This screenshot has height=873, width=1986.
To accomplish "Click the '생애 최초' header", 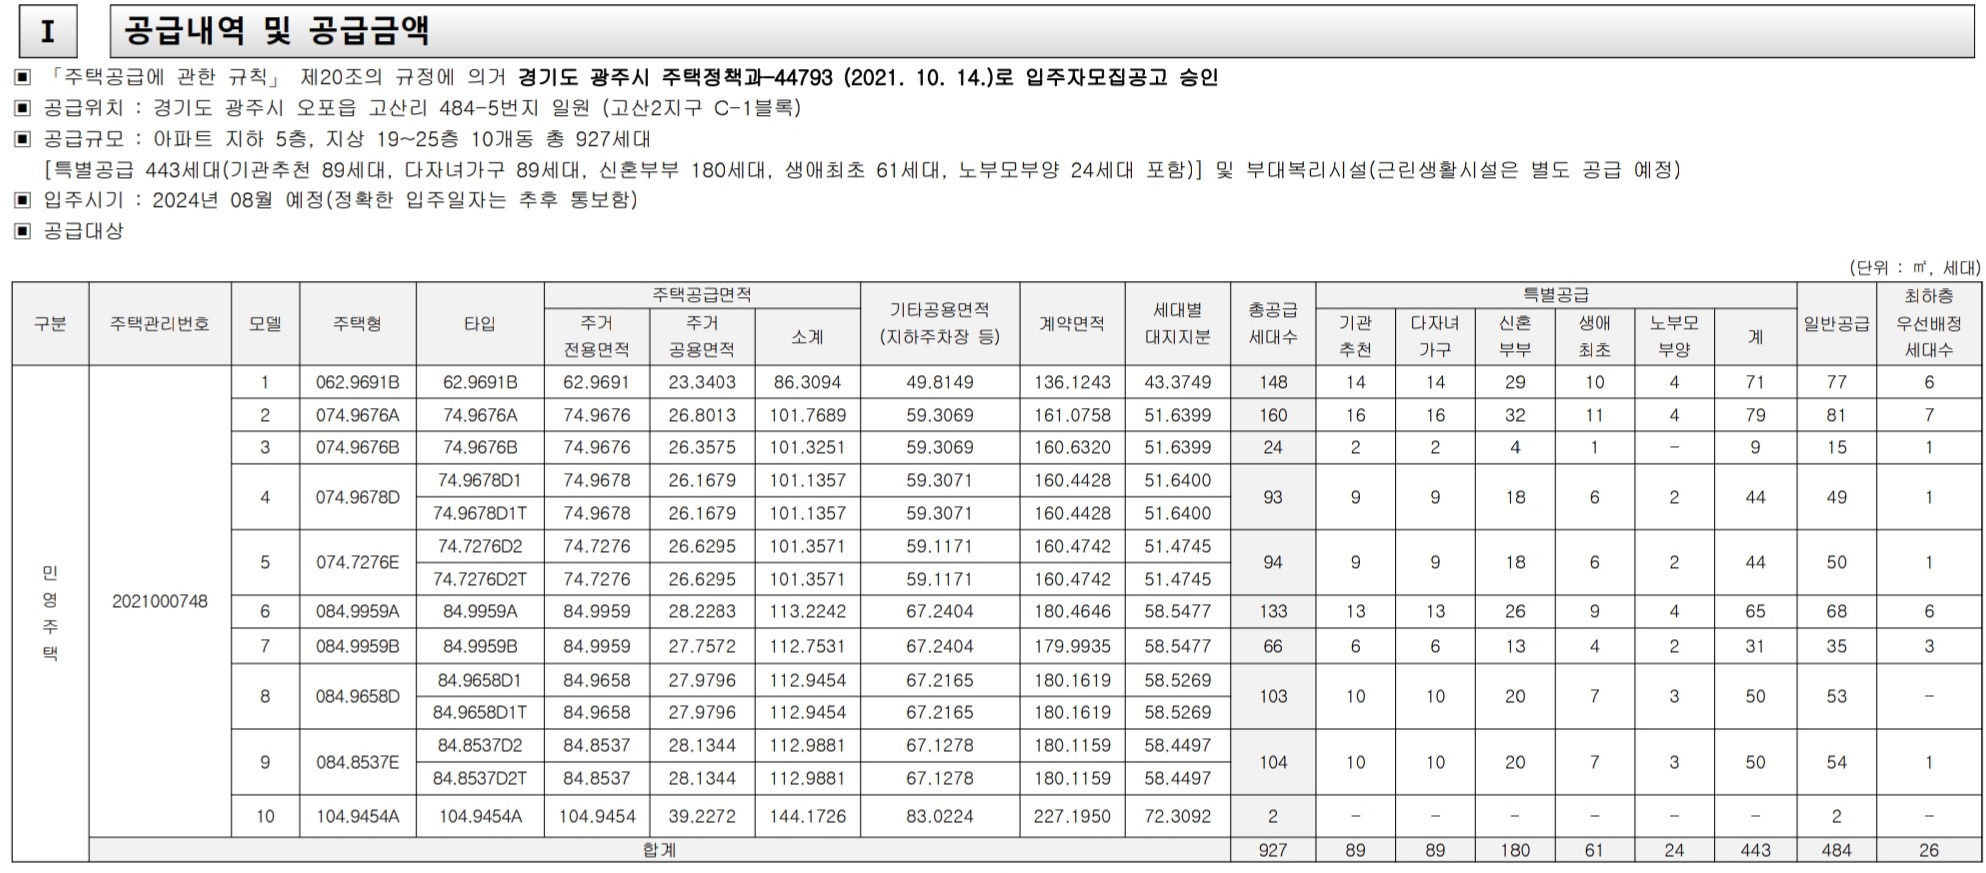I will click(1595, 337).
